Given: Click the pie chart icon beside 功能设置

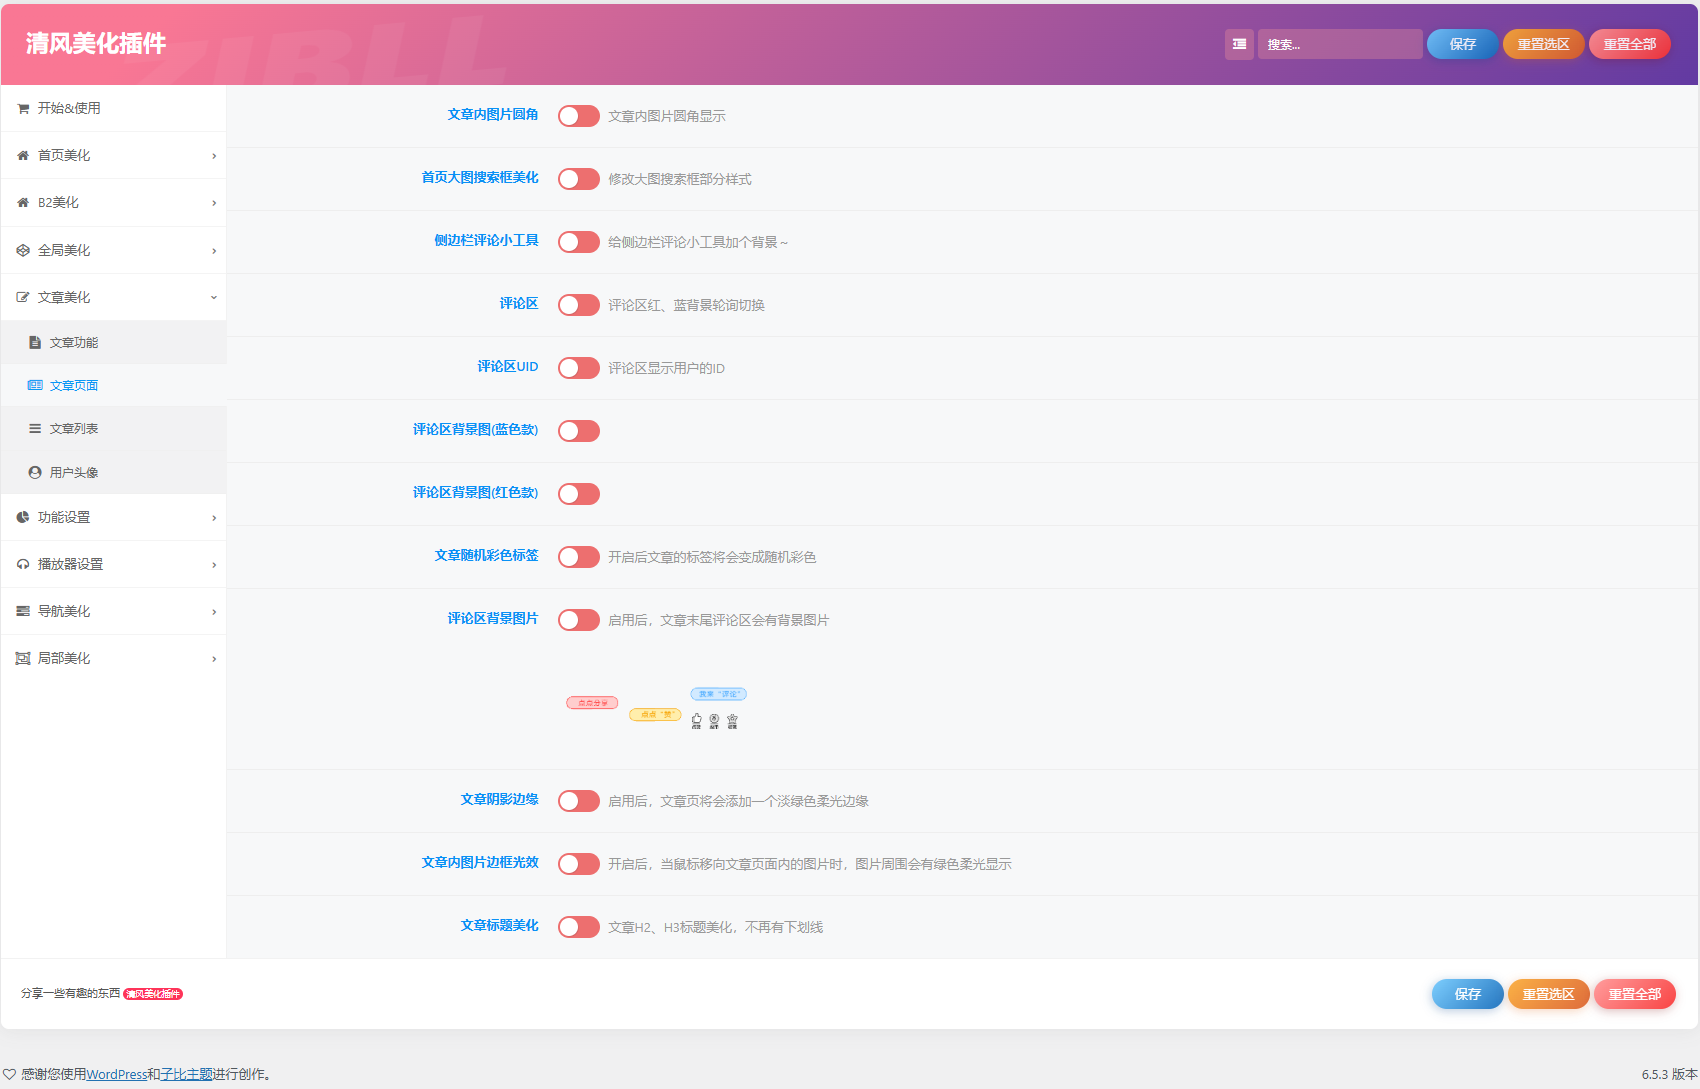Looking at the screenshot, I should tap(23, 518).
